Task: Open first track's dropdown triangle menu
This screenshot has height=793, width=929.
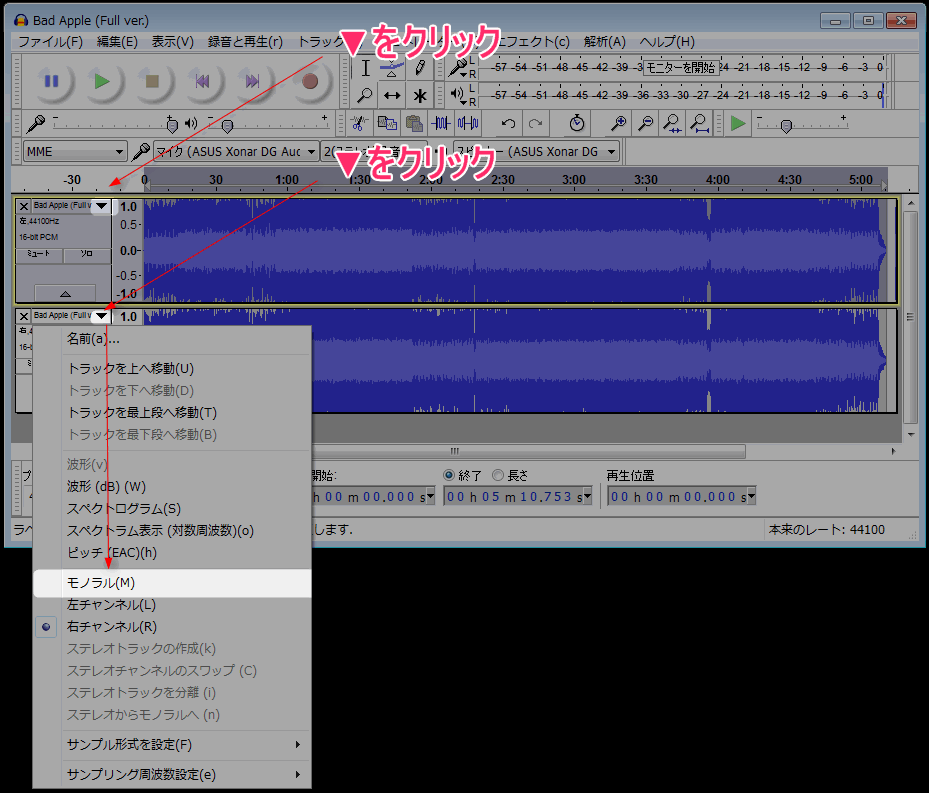Action: [101, 206]
